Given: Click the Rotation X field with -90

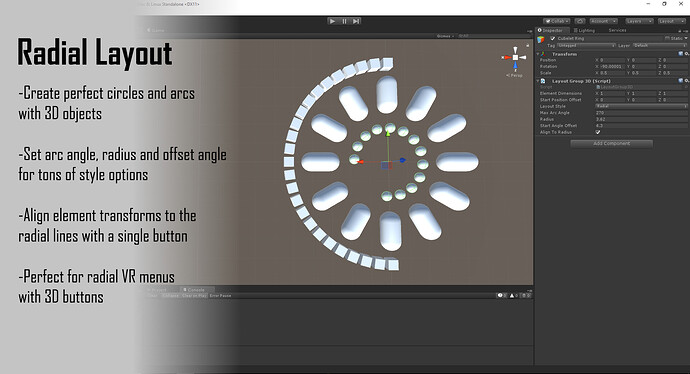Looking at the screenshot, I should (x=612, y=66).
